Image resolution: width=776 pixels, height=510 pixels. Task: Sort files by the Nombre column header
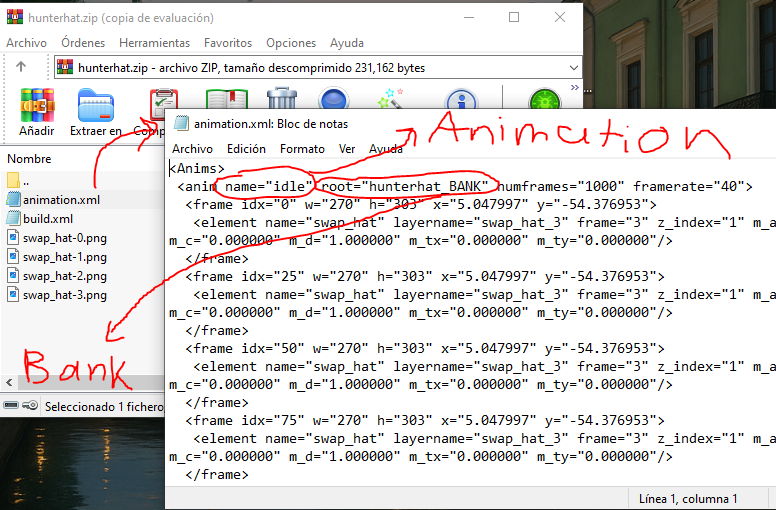click(29, 159)
